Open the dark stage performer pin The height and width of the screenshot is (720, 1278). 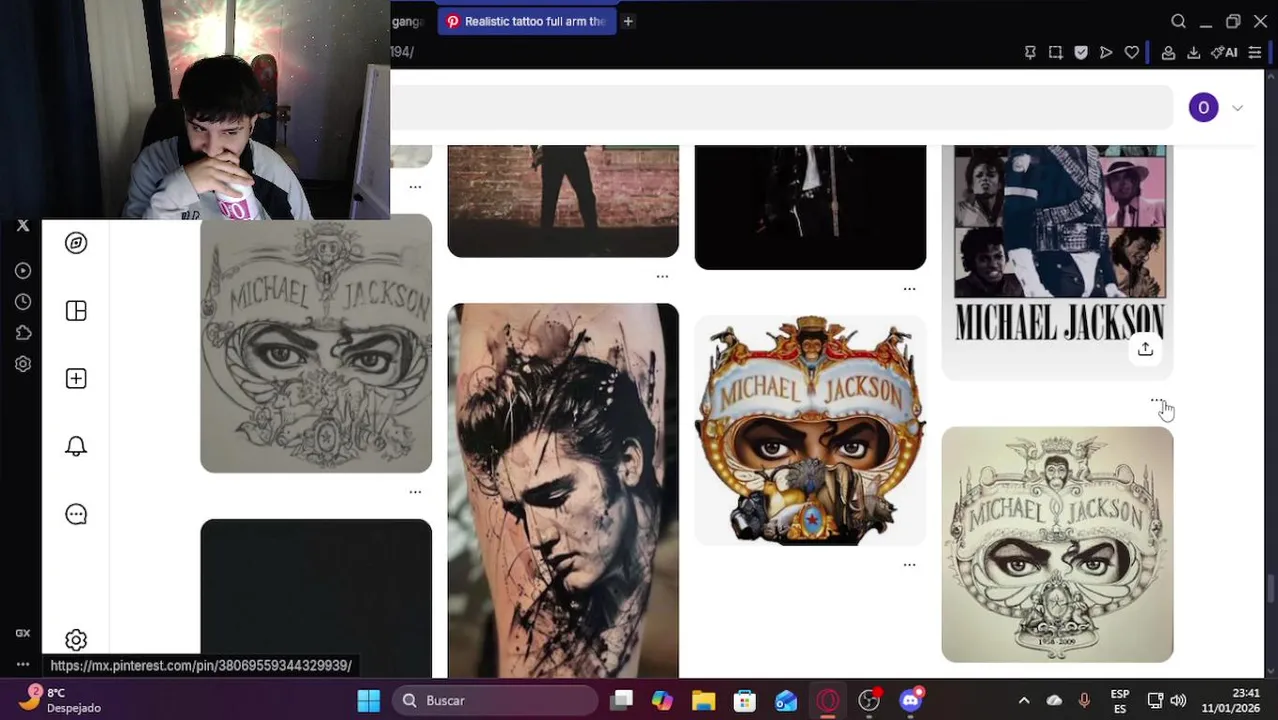coord(810,207)
